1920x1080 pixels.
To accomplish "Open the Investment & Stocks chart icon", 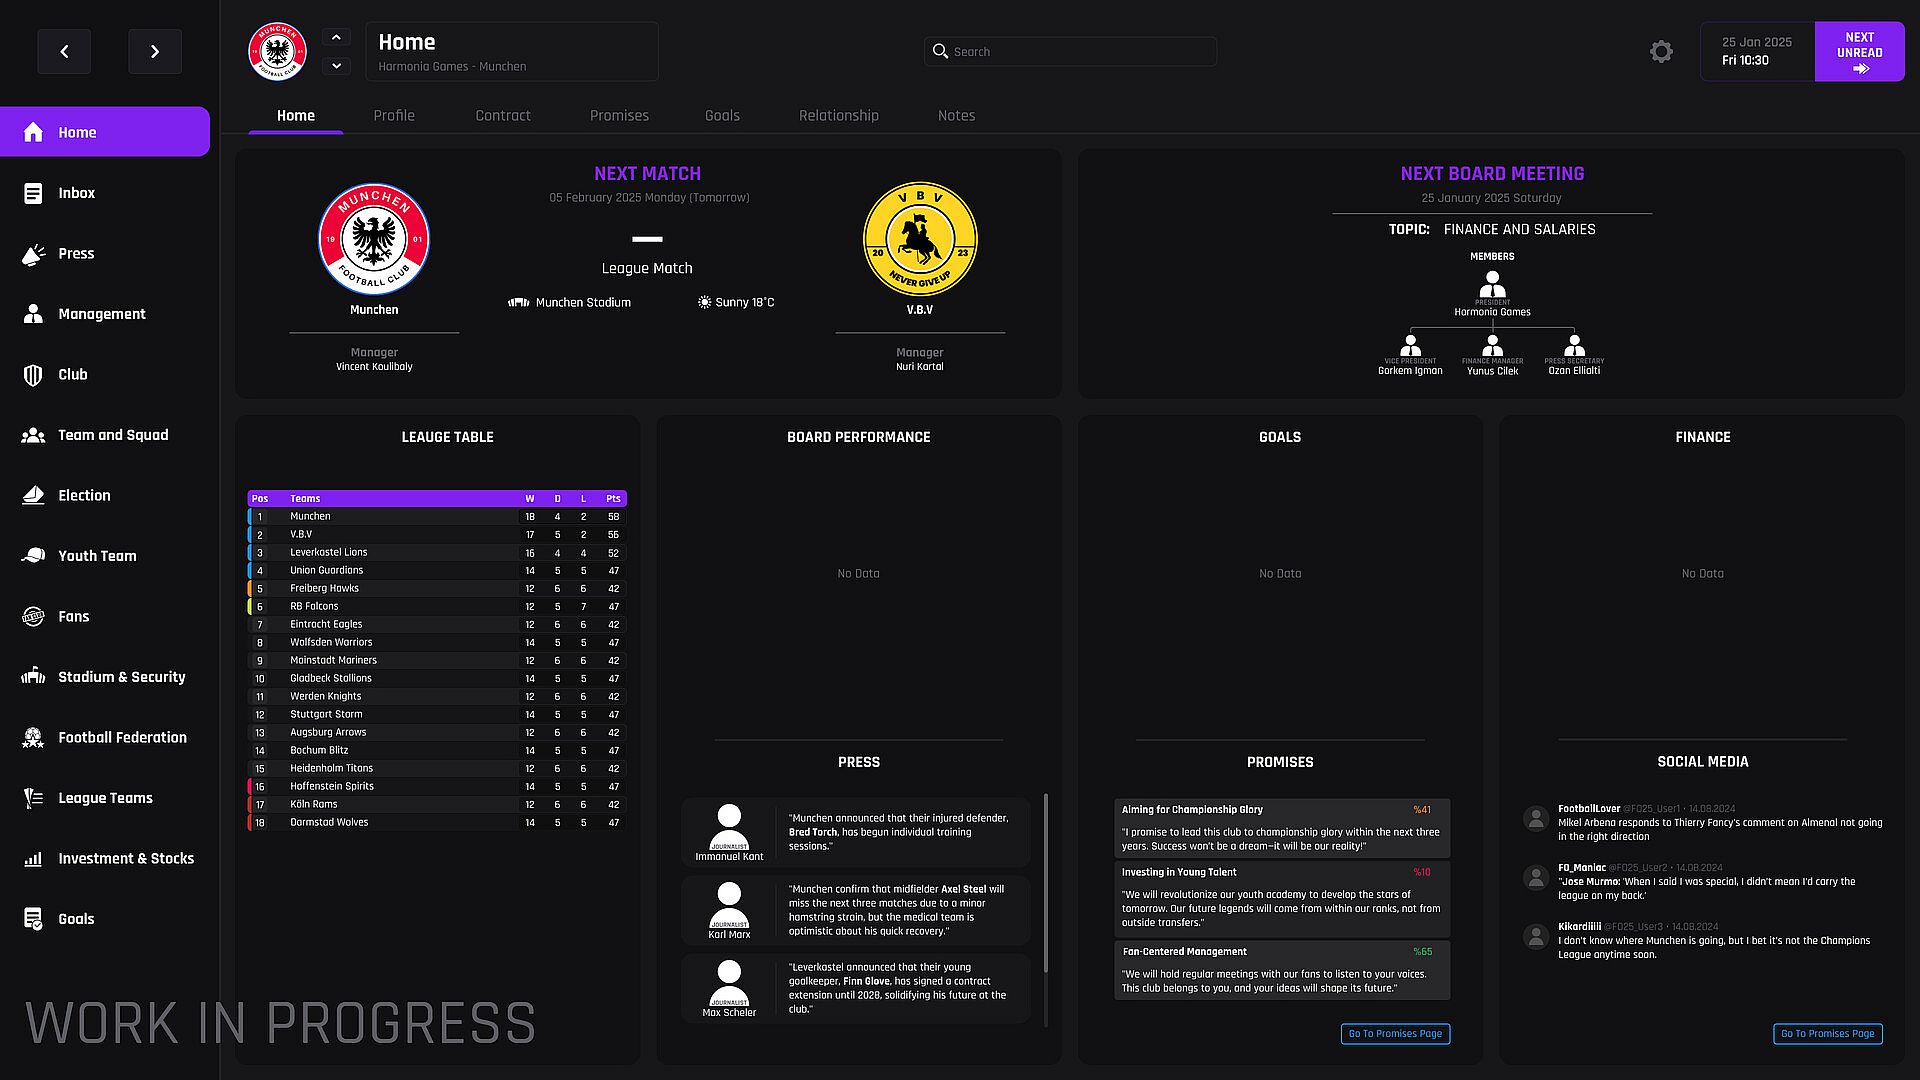I will (33, 859).
